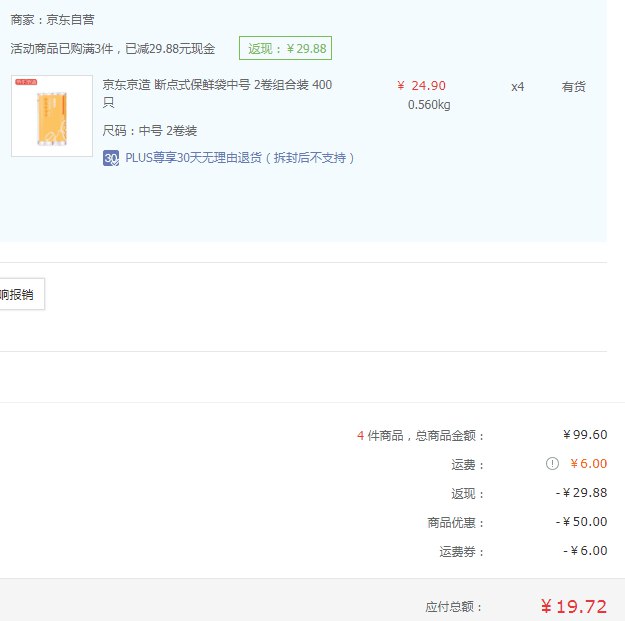The height and width of the screenshot is (621, 625).
Task: Click the product price ¥24.90
Action: [x=421, y=86]
